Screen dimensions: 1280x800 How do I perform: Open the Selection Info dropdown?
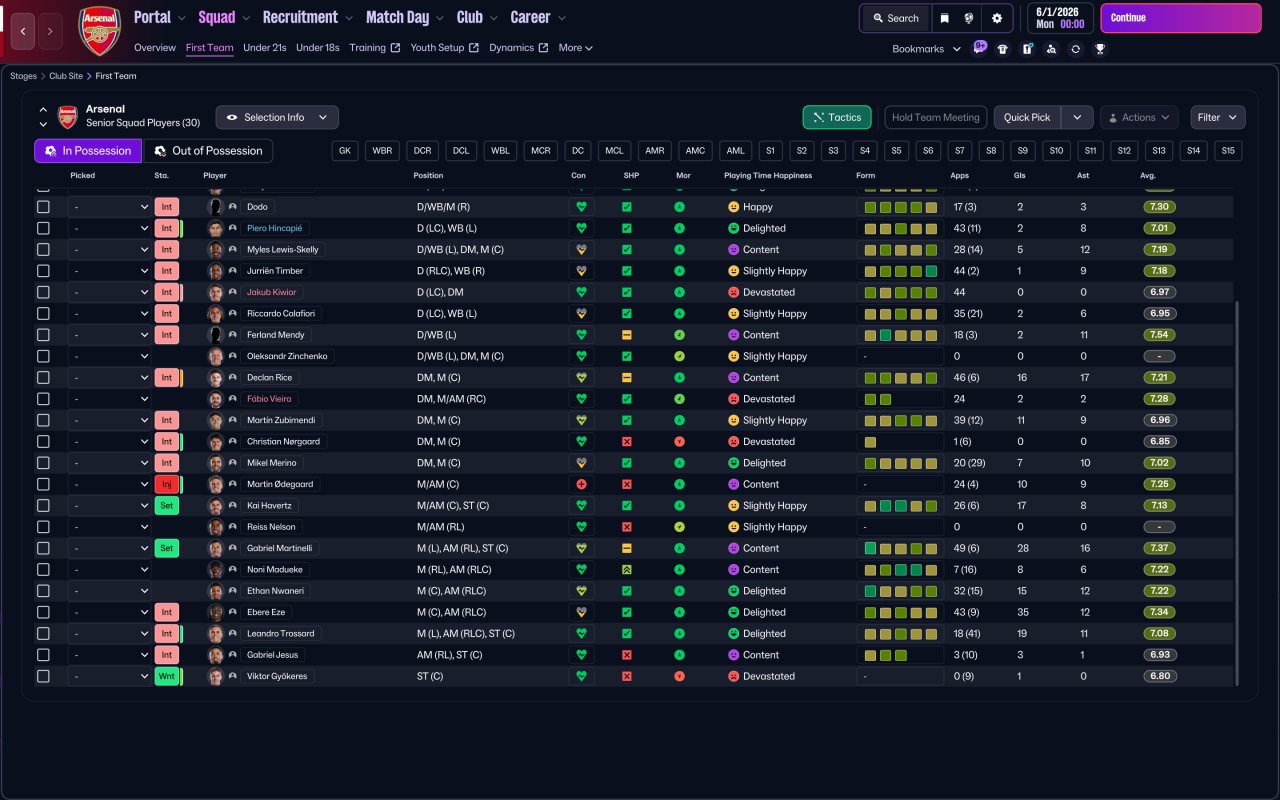click(x=277, y=117)
